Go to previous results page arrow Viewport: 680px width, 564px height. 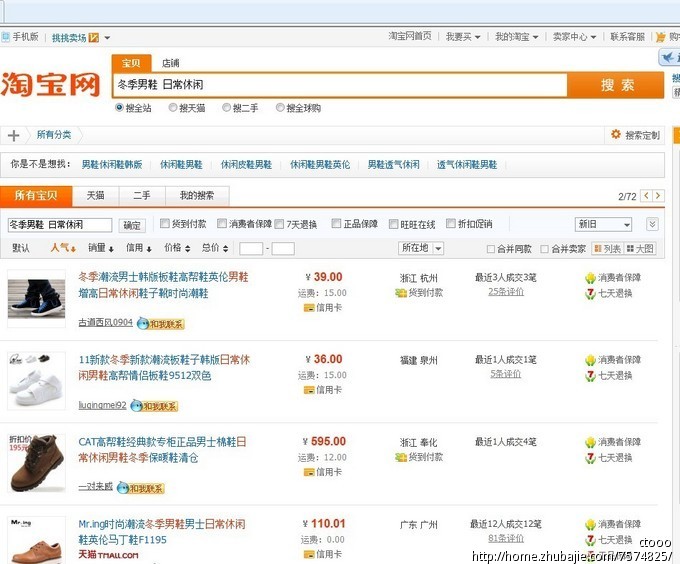[x=646, y=196]
